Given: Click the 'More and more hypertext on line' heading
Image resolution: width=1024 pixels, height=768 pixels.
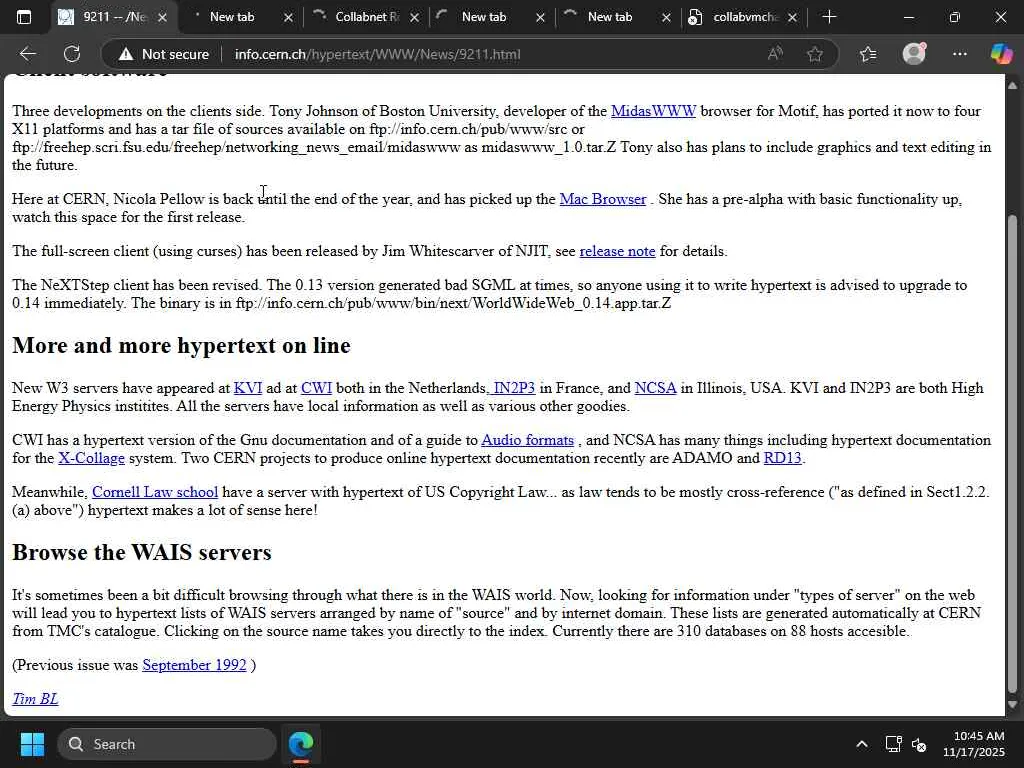Looking at the screenshot, I should (x=182, y=345).
